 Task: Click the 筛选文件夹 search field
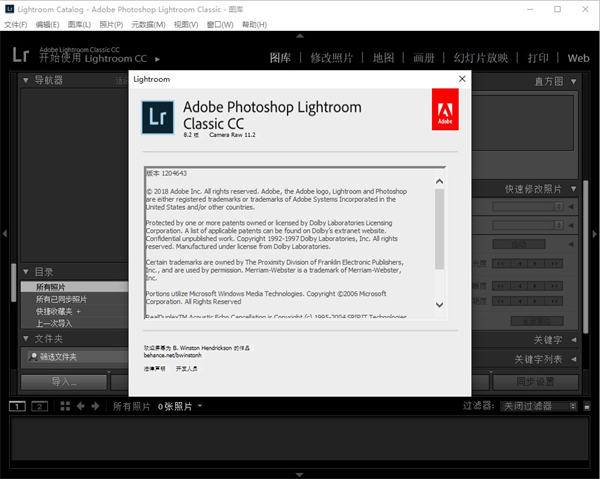point(77,357)
